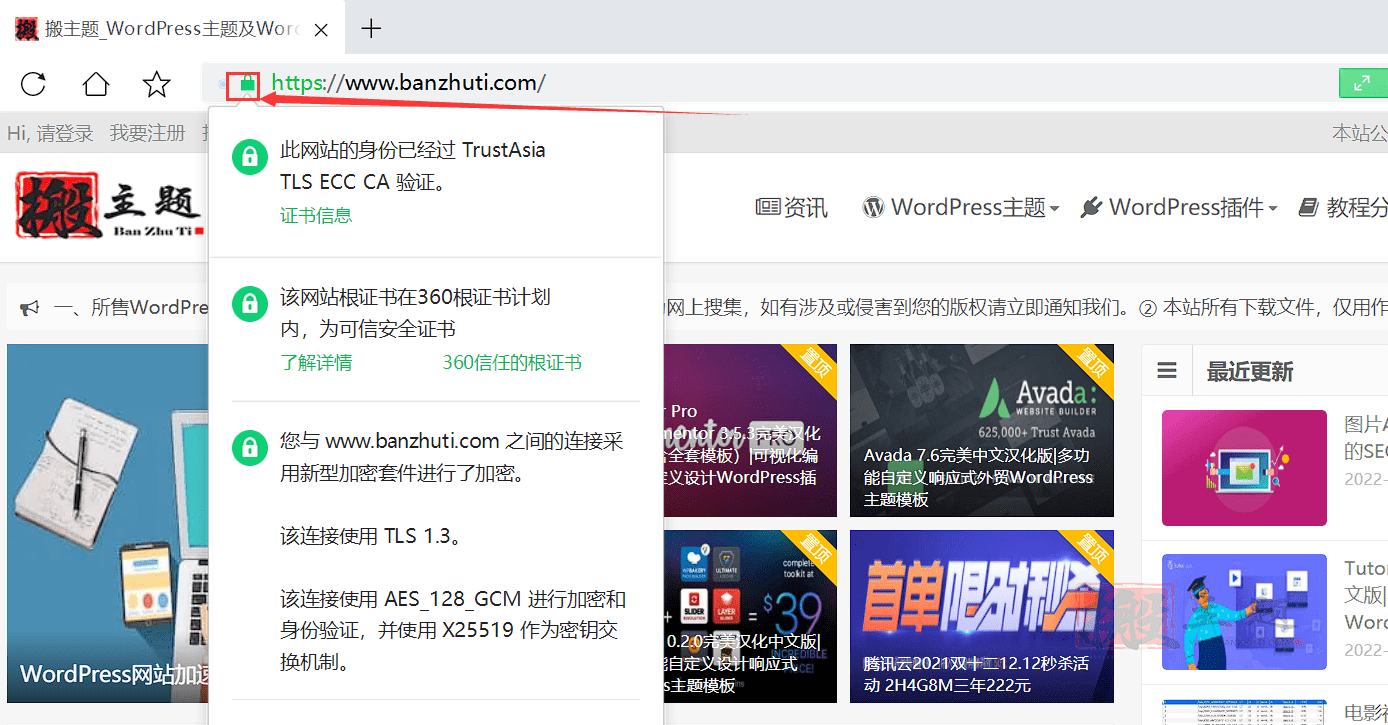Image resolution: width=1388 pixels, height=725 pixels.
Task: Click the 搬主题 site logo
Action: coord(109,205)
